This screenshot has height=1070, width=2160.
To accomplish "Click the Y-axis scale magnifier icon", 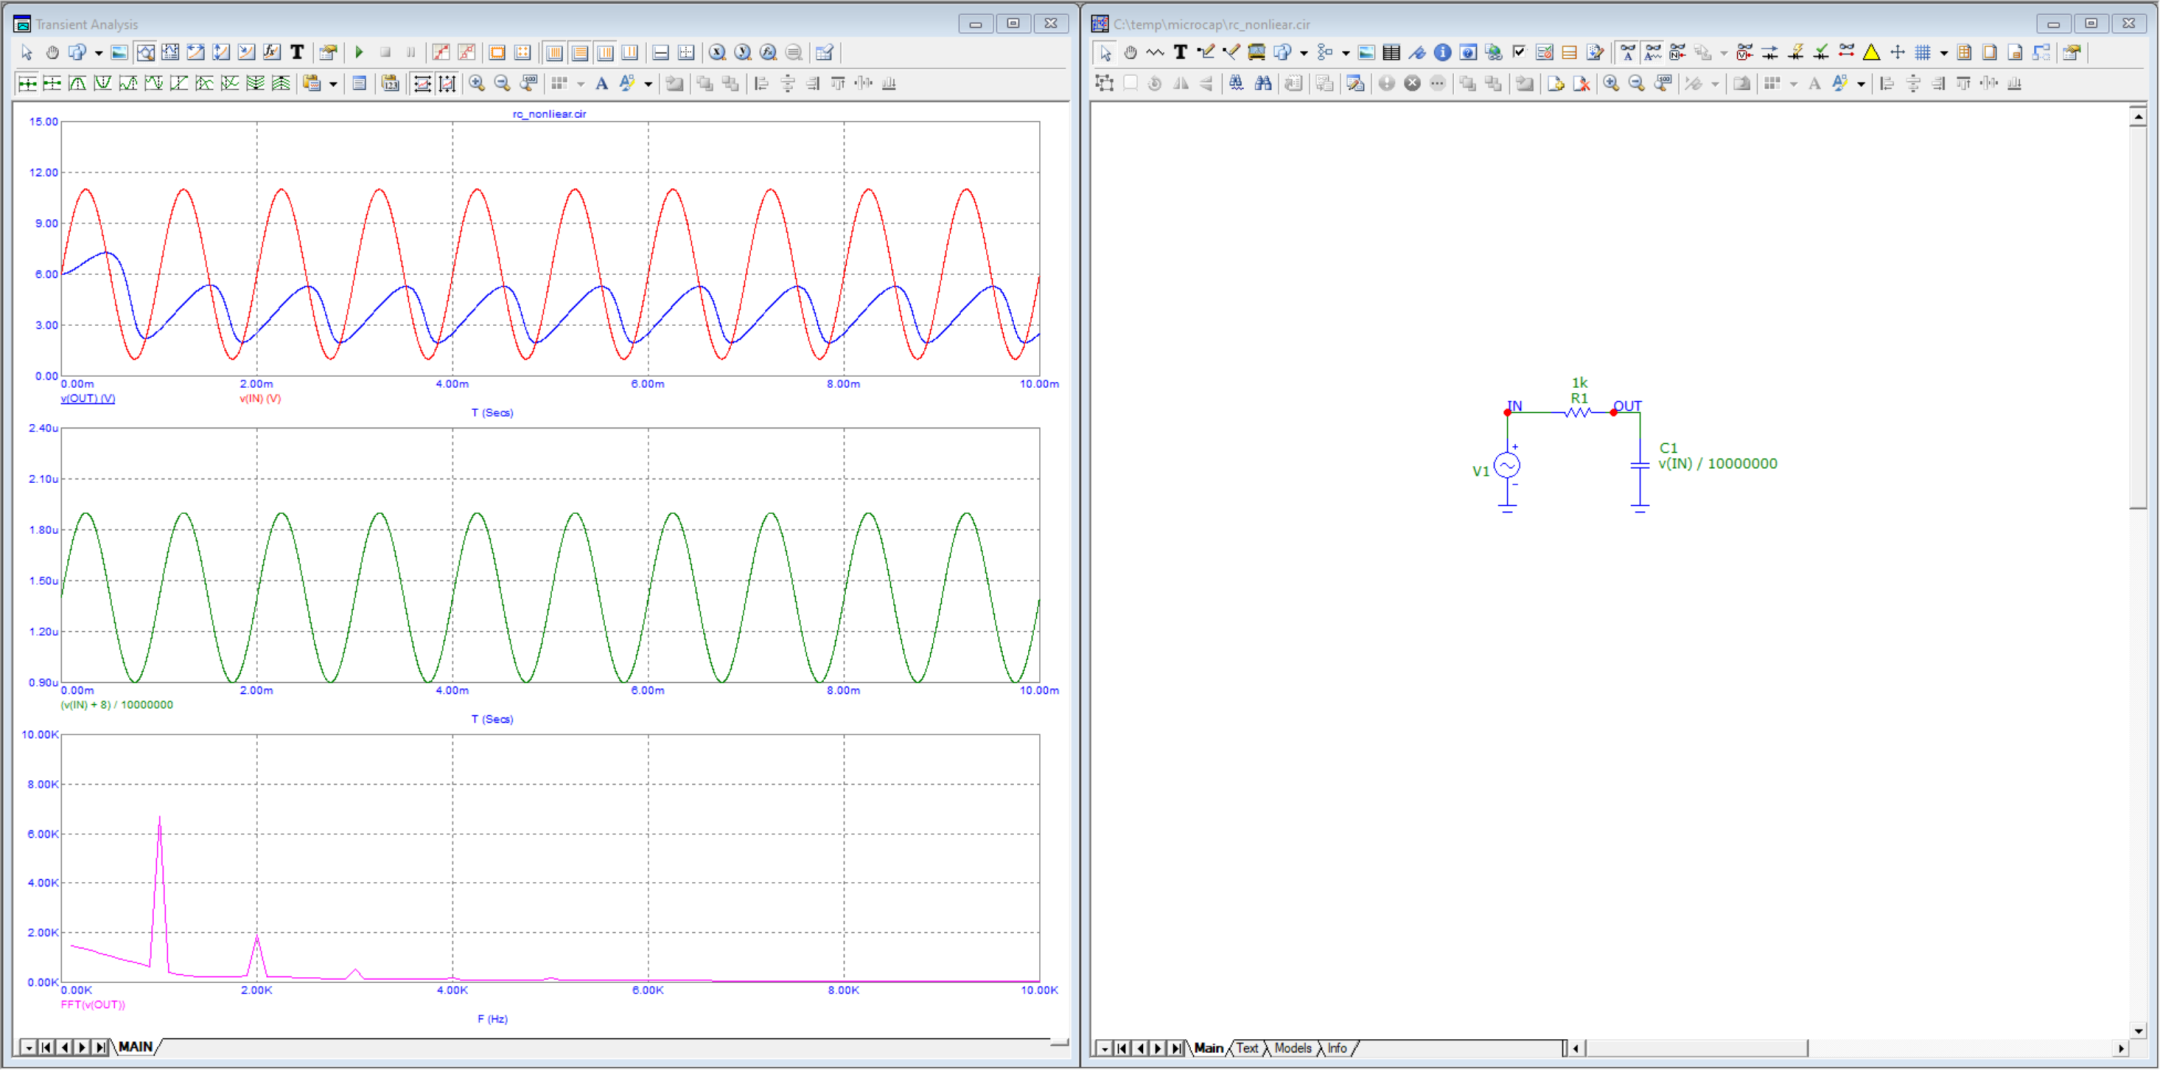I will (x=743, y=52).
